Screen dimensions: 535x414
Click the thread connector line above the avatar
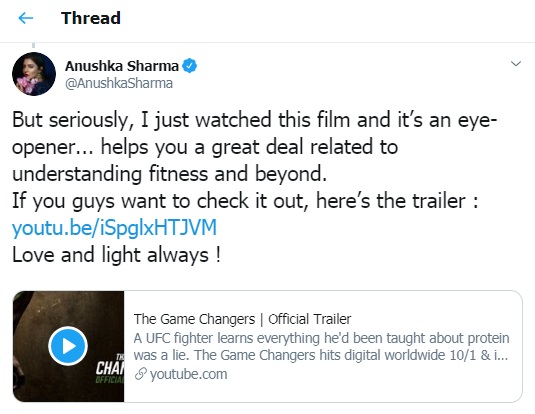(33, 45)
